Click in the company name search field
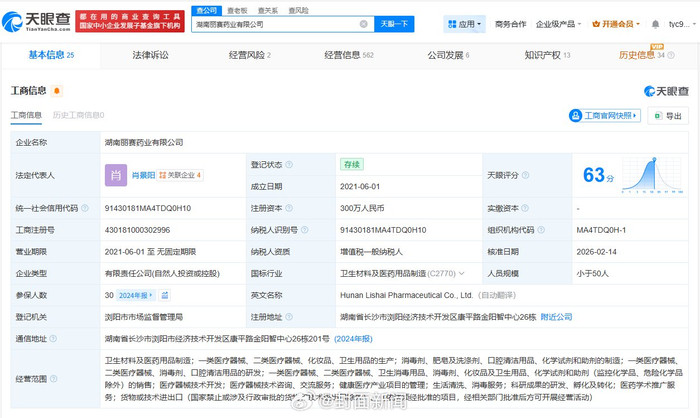Screen dimensions: 700x418 pos(270,23)
